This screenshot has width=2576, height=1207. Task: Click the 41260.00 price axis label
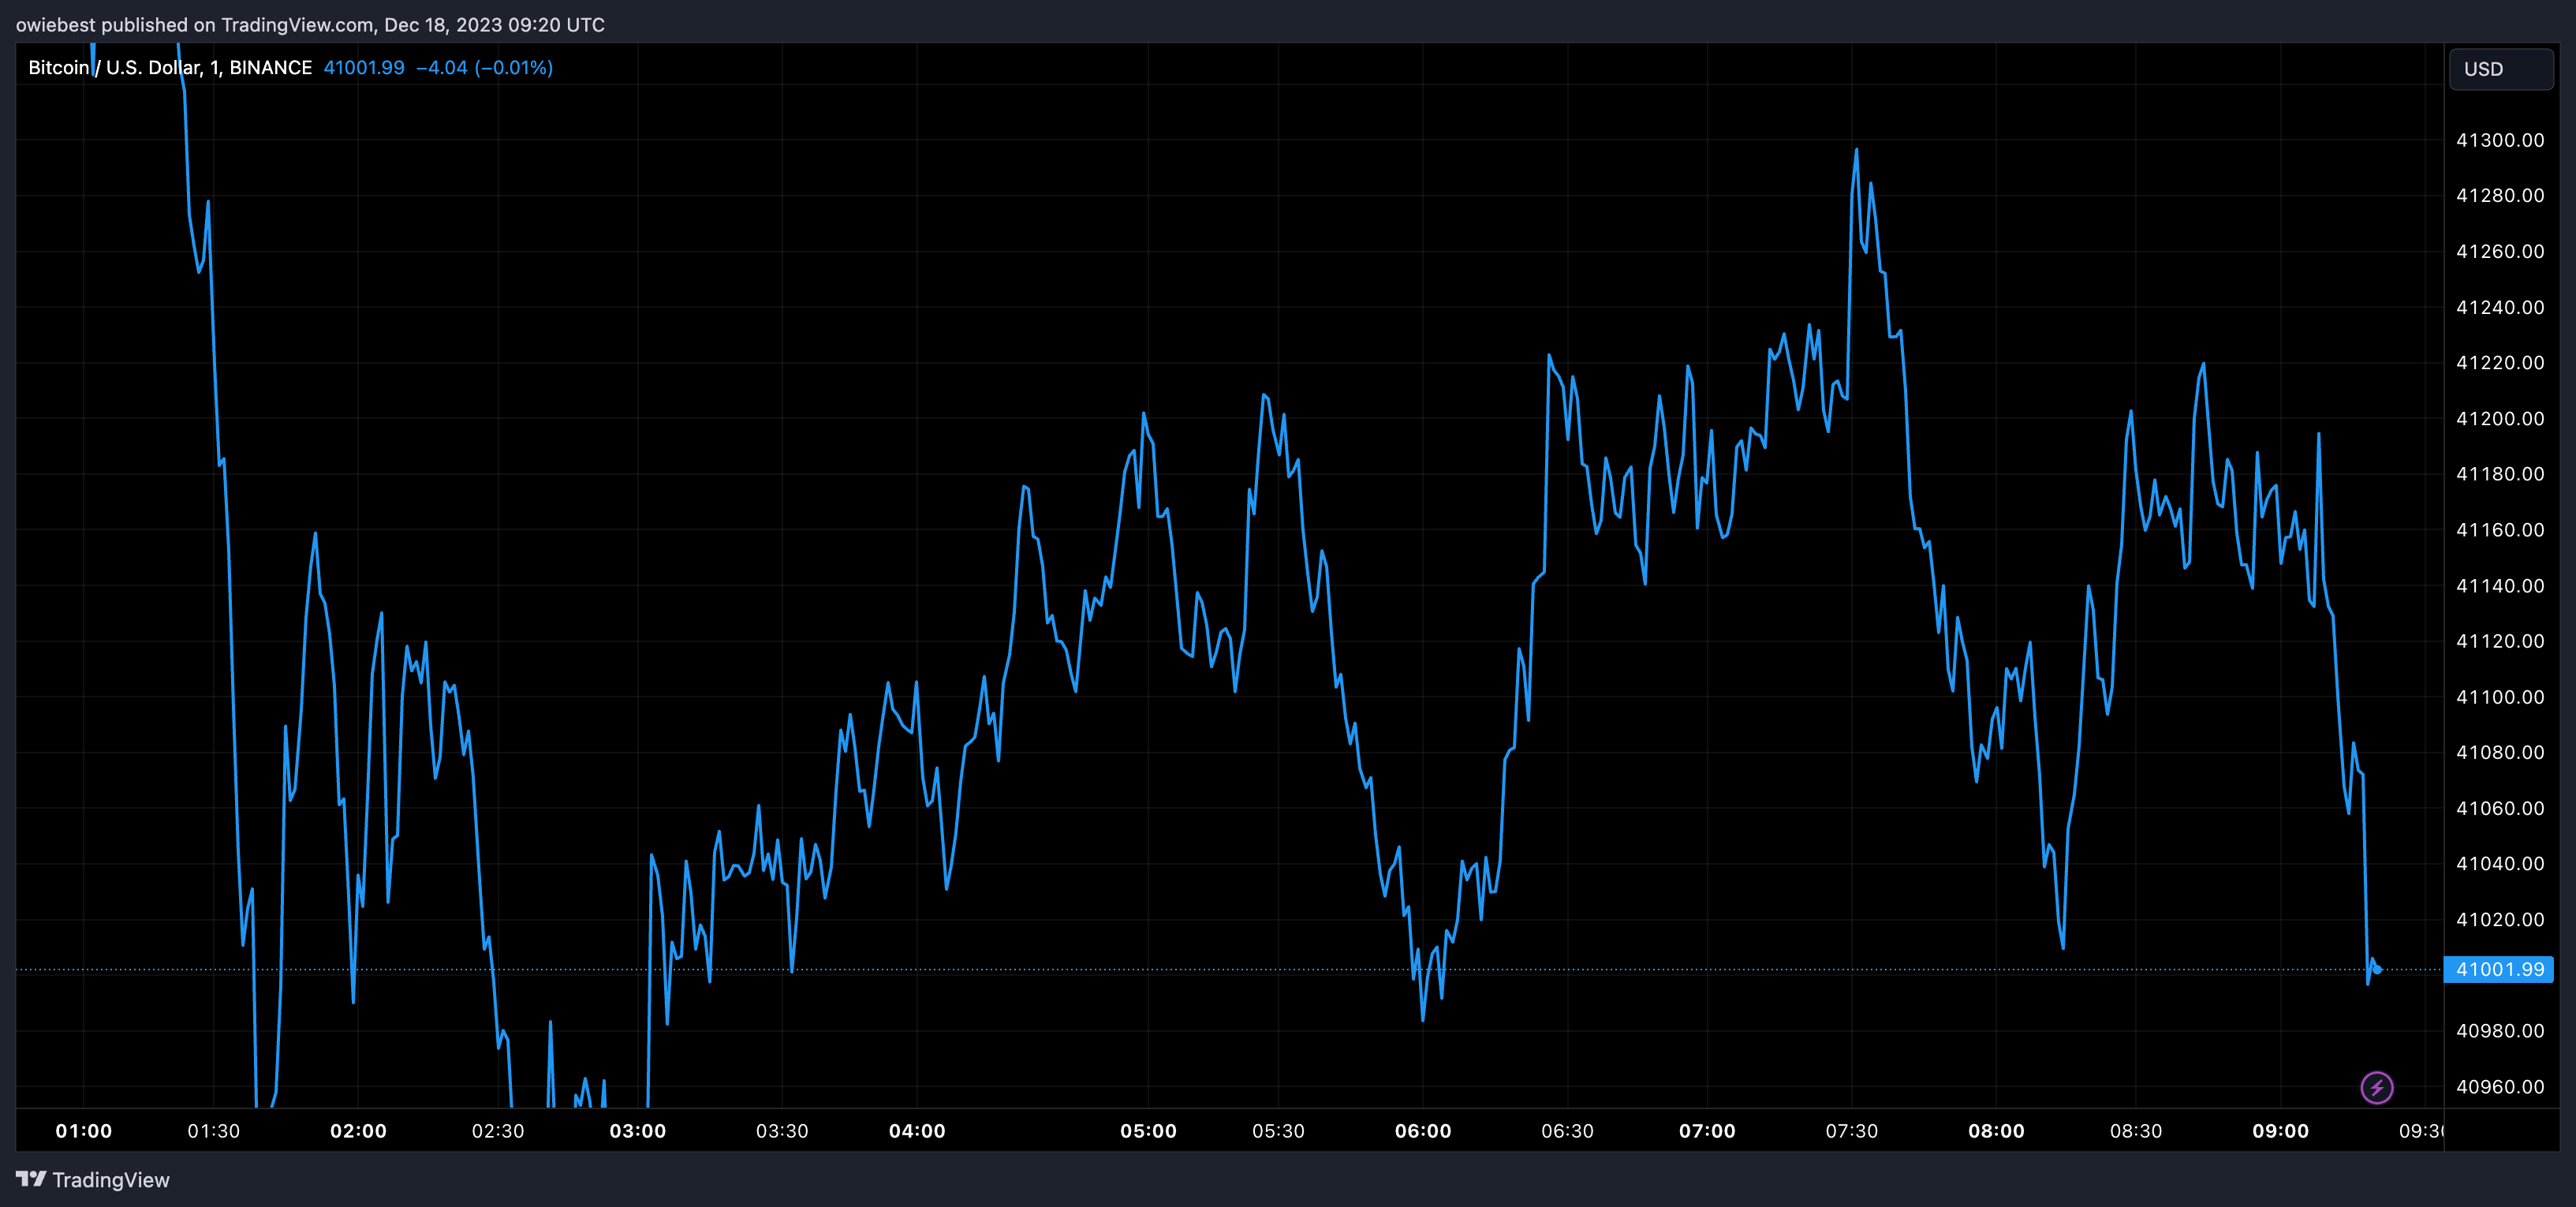tap(2500, 251)
